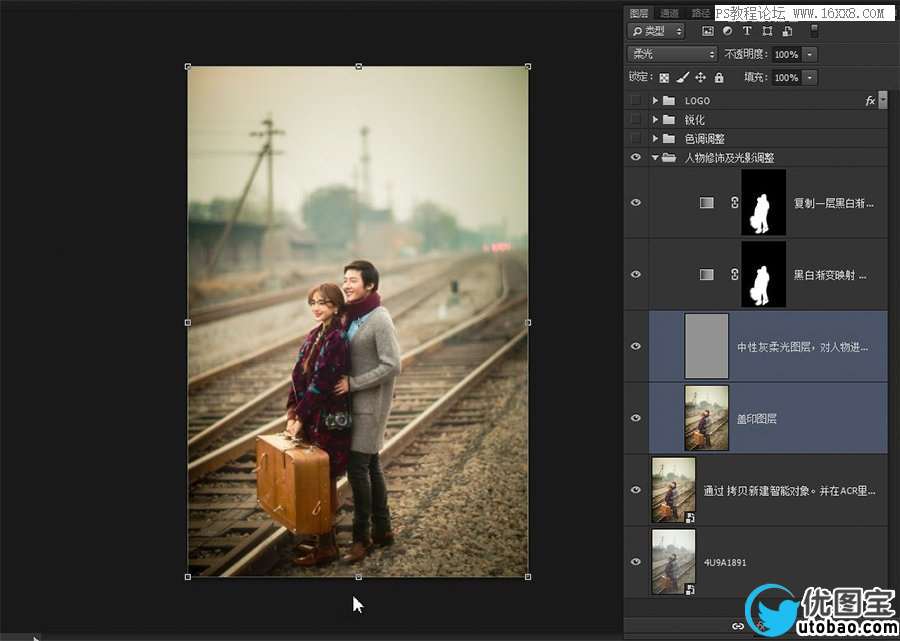The height and width of the screenshot is (641, 900).
Task: Show the hidden LOGO group
Action: 636,101
